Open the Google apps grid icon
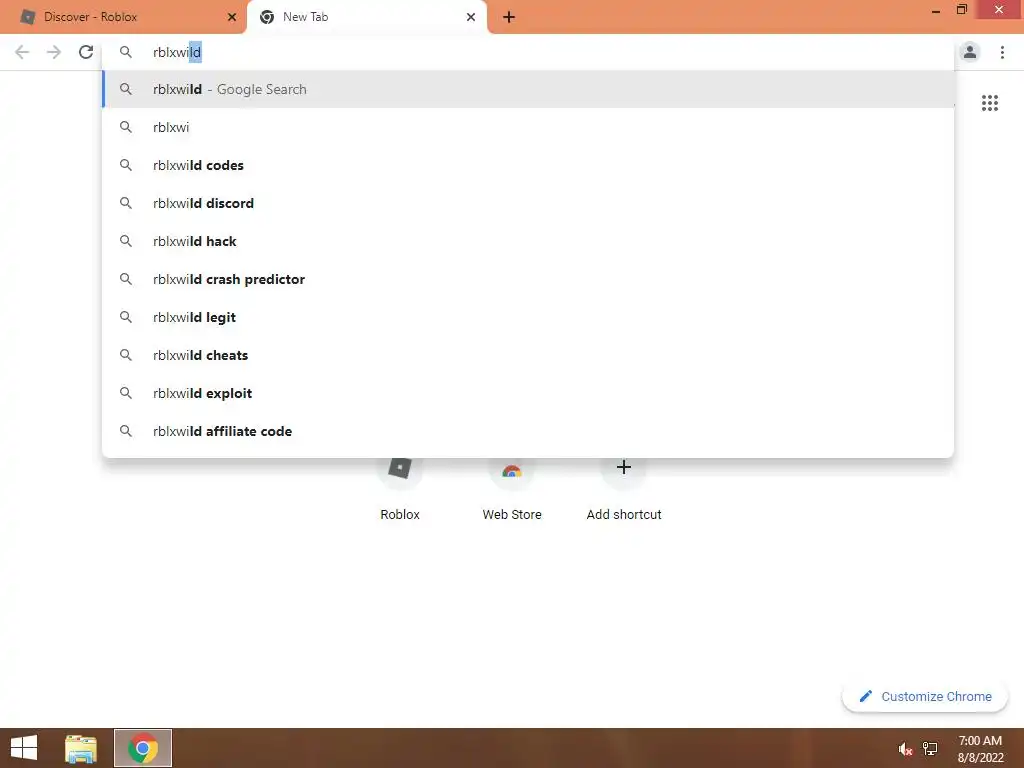The image size is (1024, 768). (x=990, y=103)
